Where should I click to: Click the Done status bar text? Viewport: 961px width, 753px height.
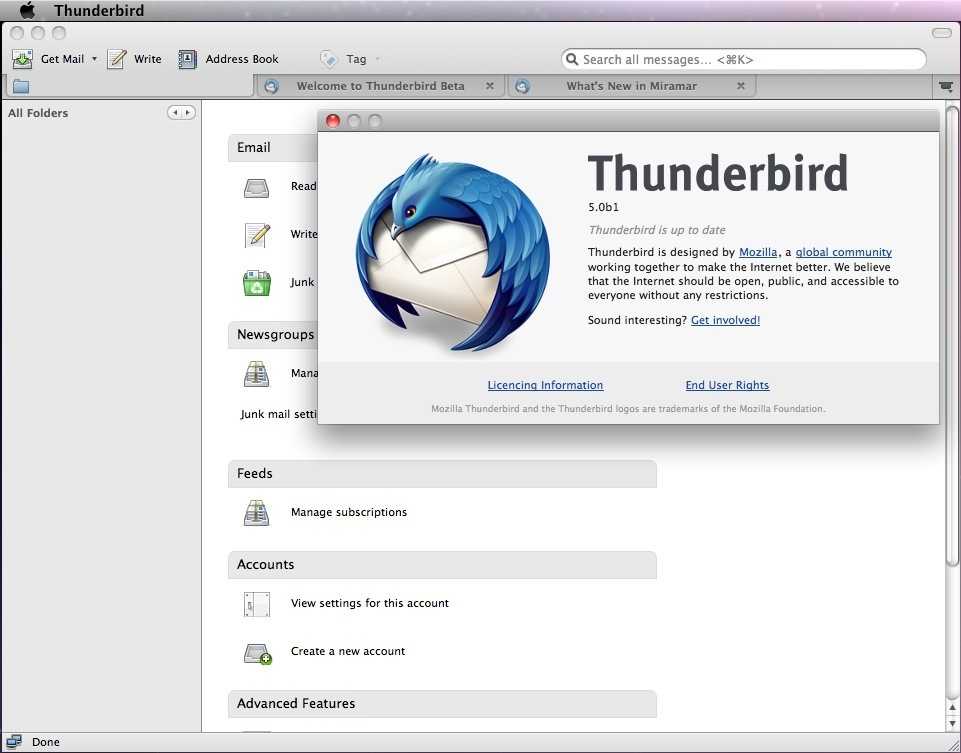pos(46,742)
